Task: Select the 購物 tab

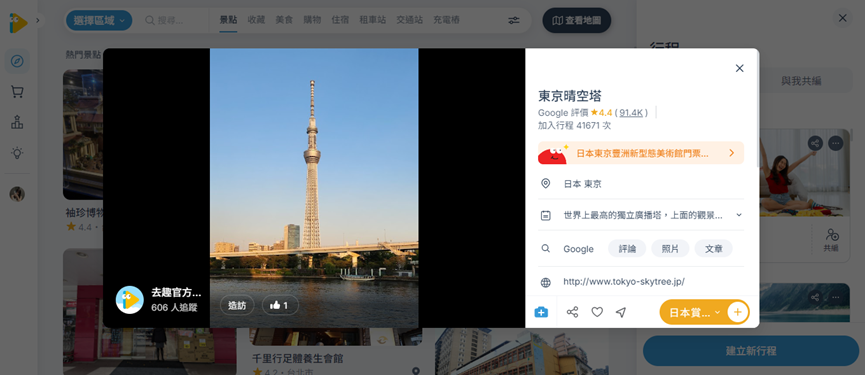Action: [x=312, y=20]
